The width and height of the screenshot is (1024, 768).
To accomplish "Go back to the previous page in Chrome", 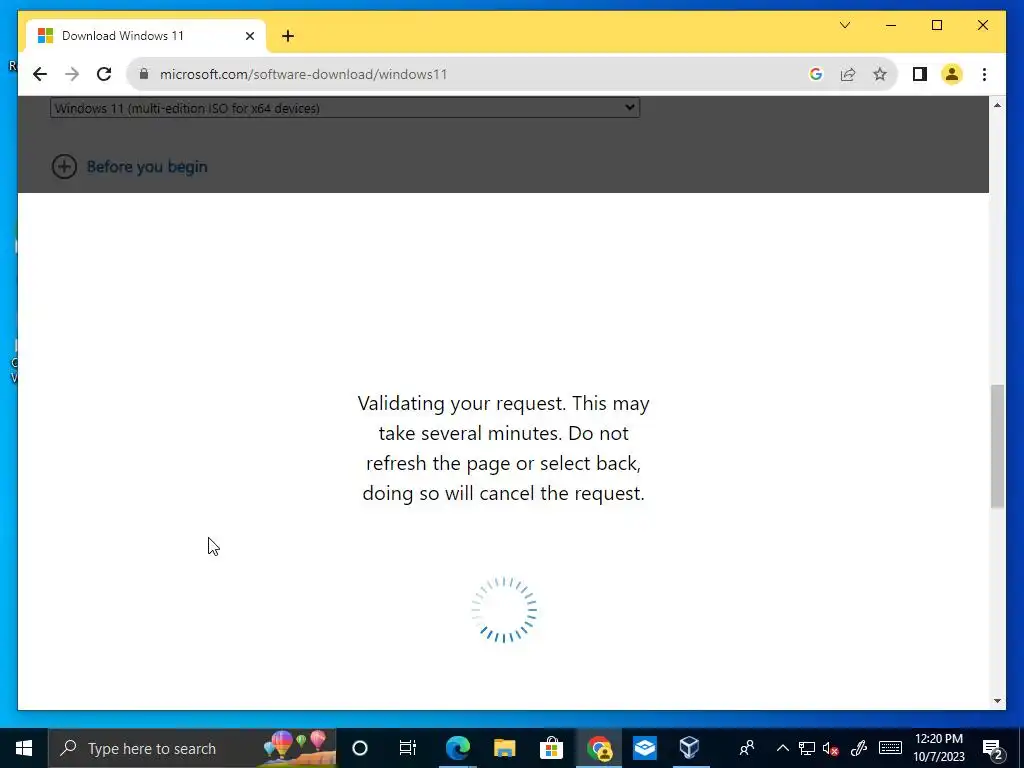I will point(40,74).
